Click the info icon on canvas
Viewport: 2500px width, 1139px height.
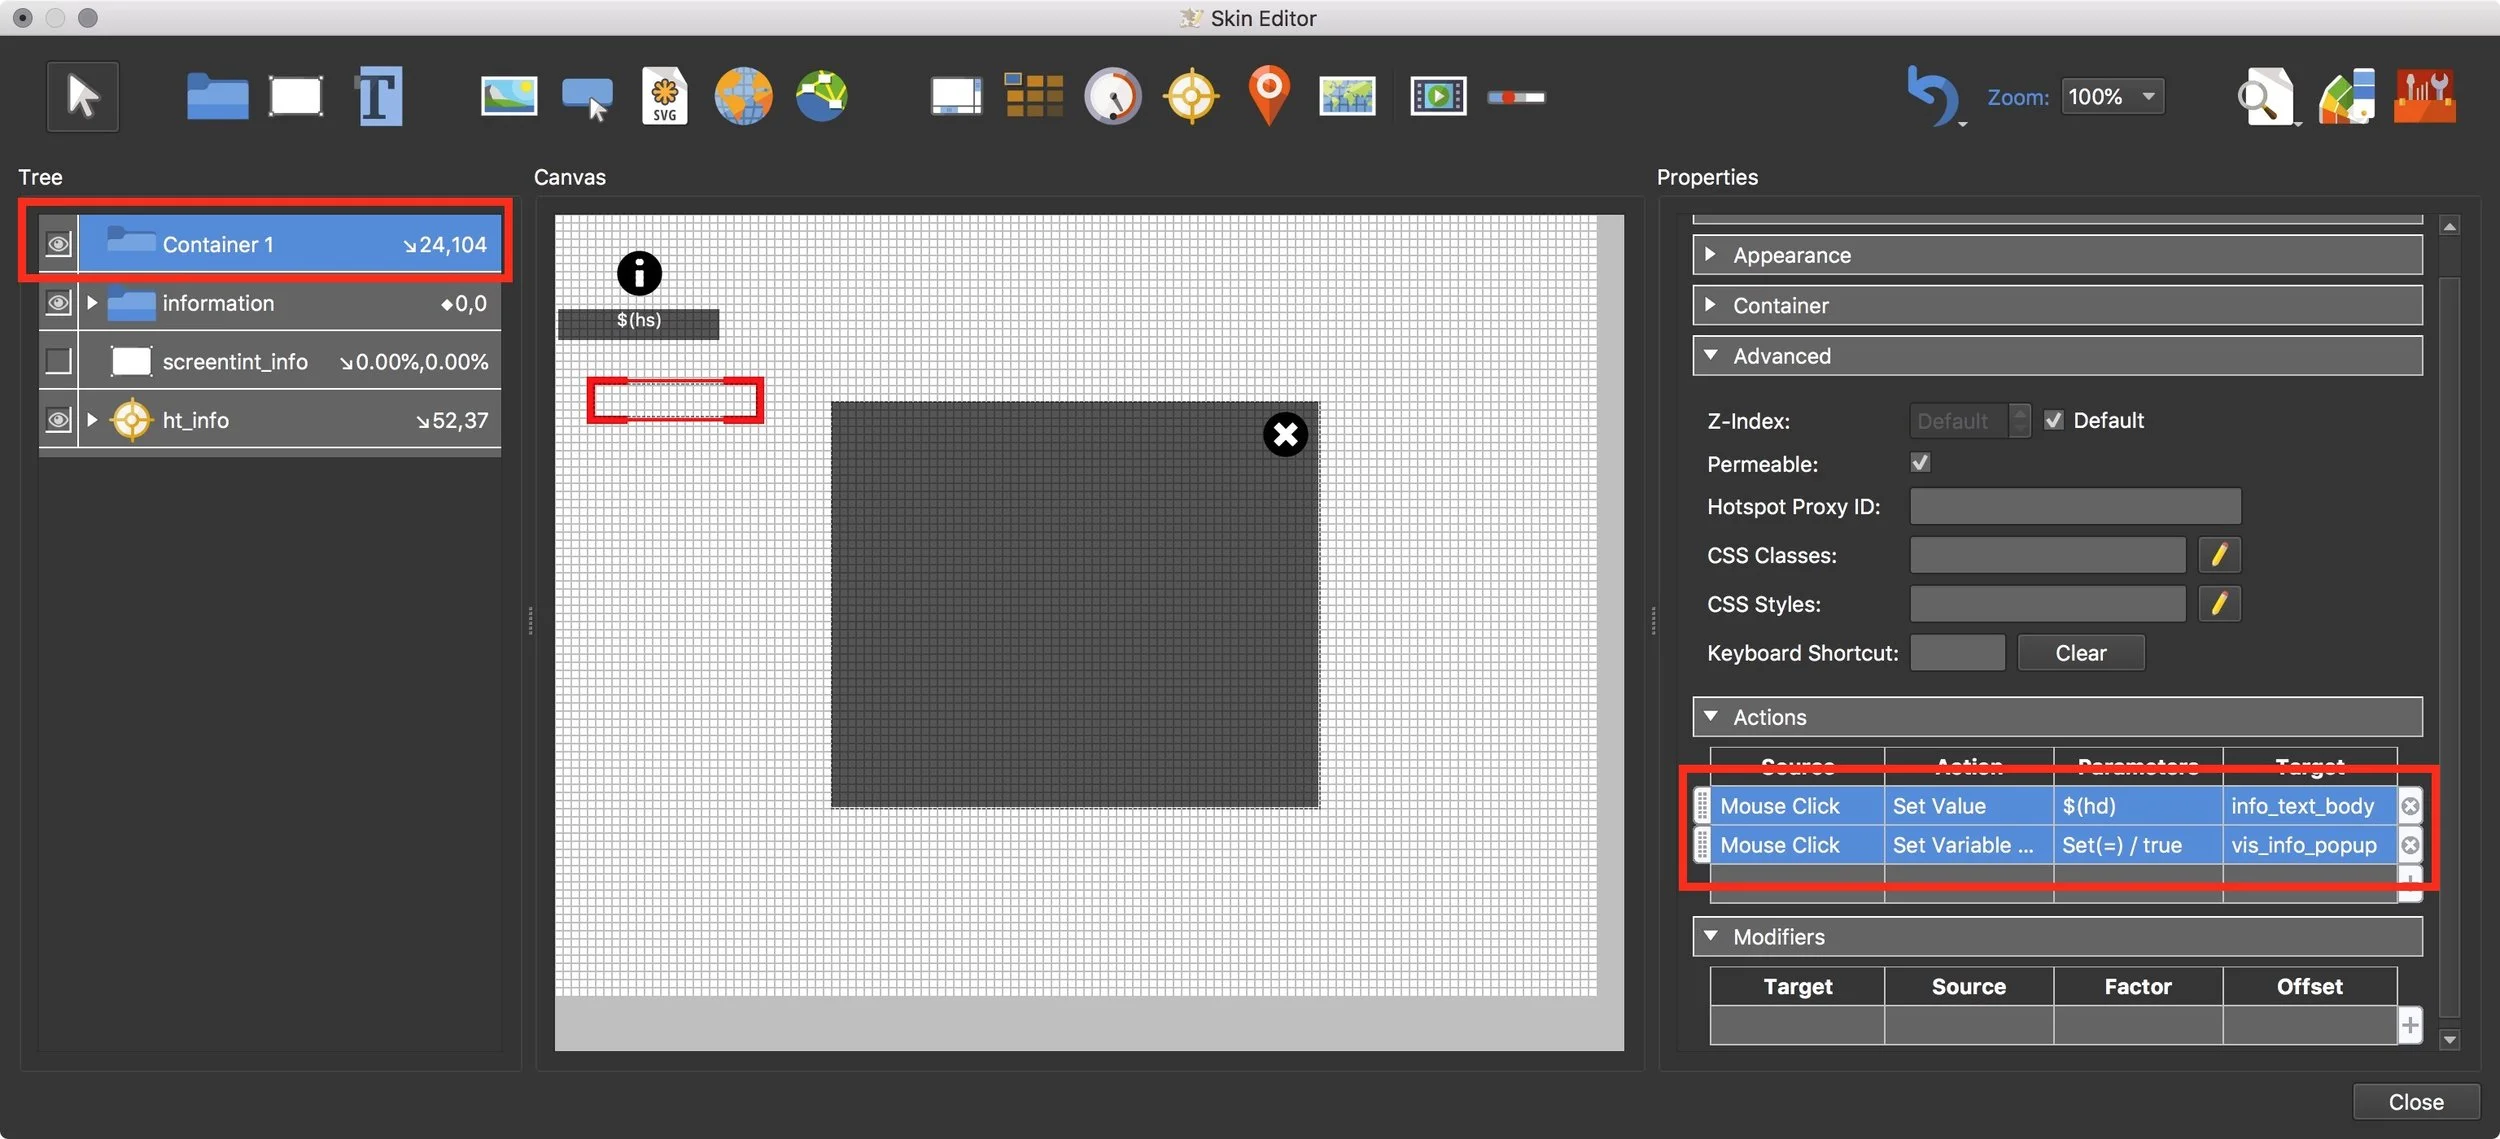coord(639,273)
